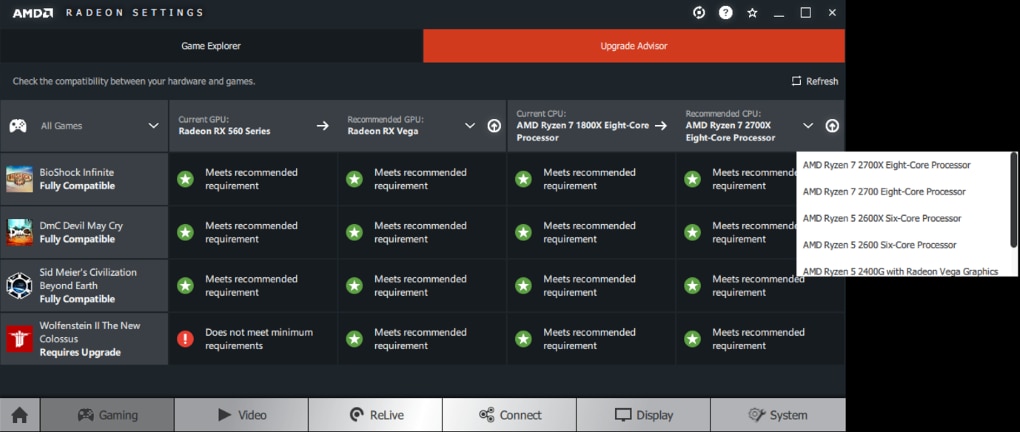Click the BioShock Infinite game thumbnail
The image size is (1020, 432).
click(x=20, y=179)
